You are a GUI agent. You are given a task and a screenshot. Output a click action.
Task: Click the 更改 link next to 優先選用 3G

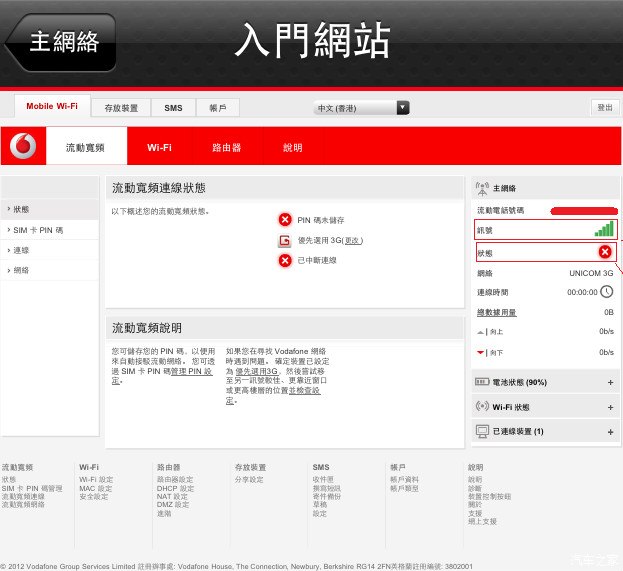[352, 240]
